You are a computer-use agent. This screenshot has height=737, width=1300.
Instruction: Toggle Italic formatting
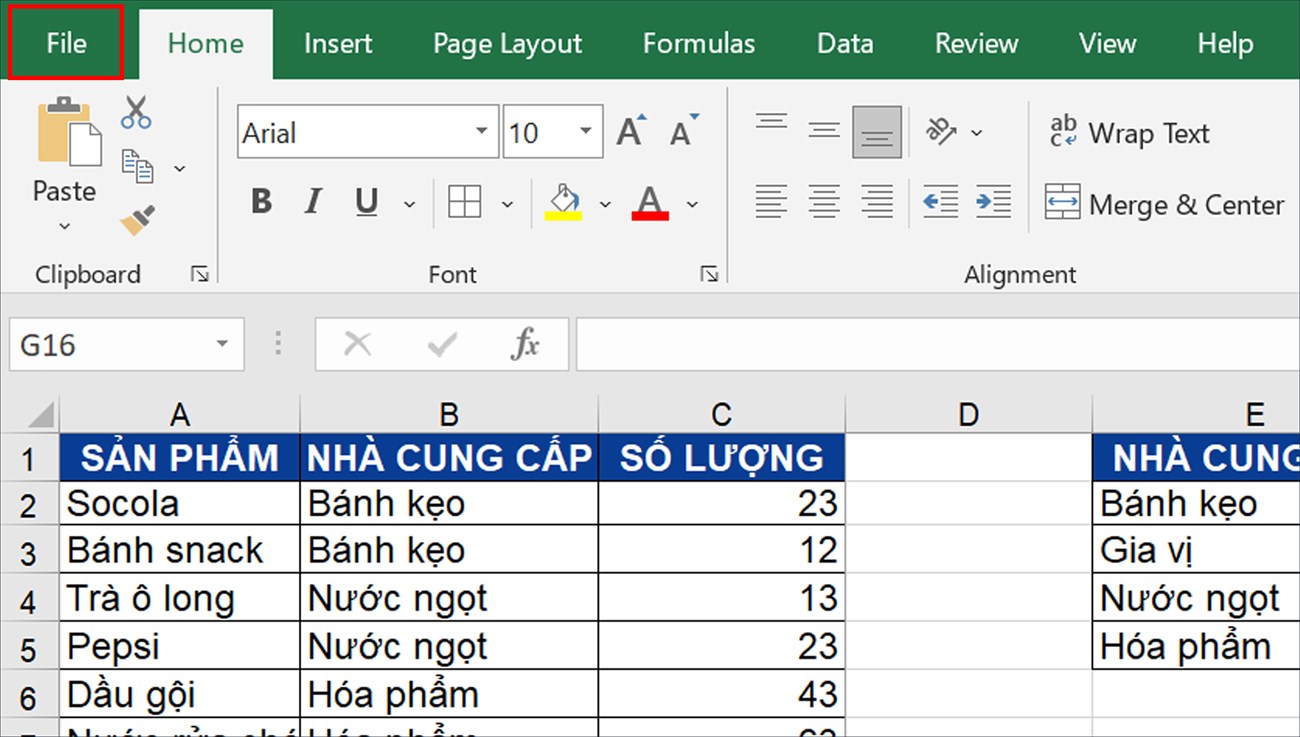click(313, 202)
